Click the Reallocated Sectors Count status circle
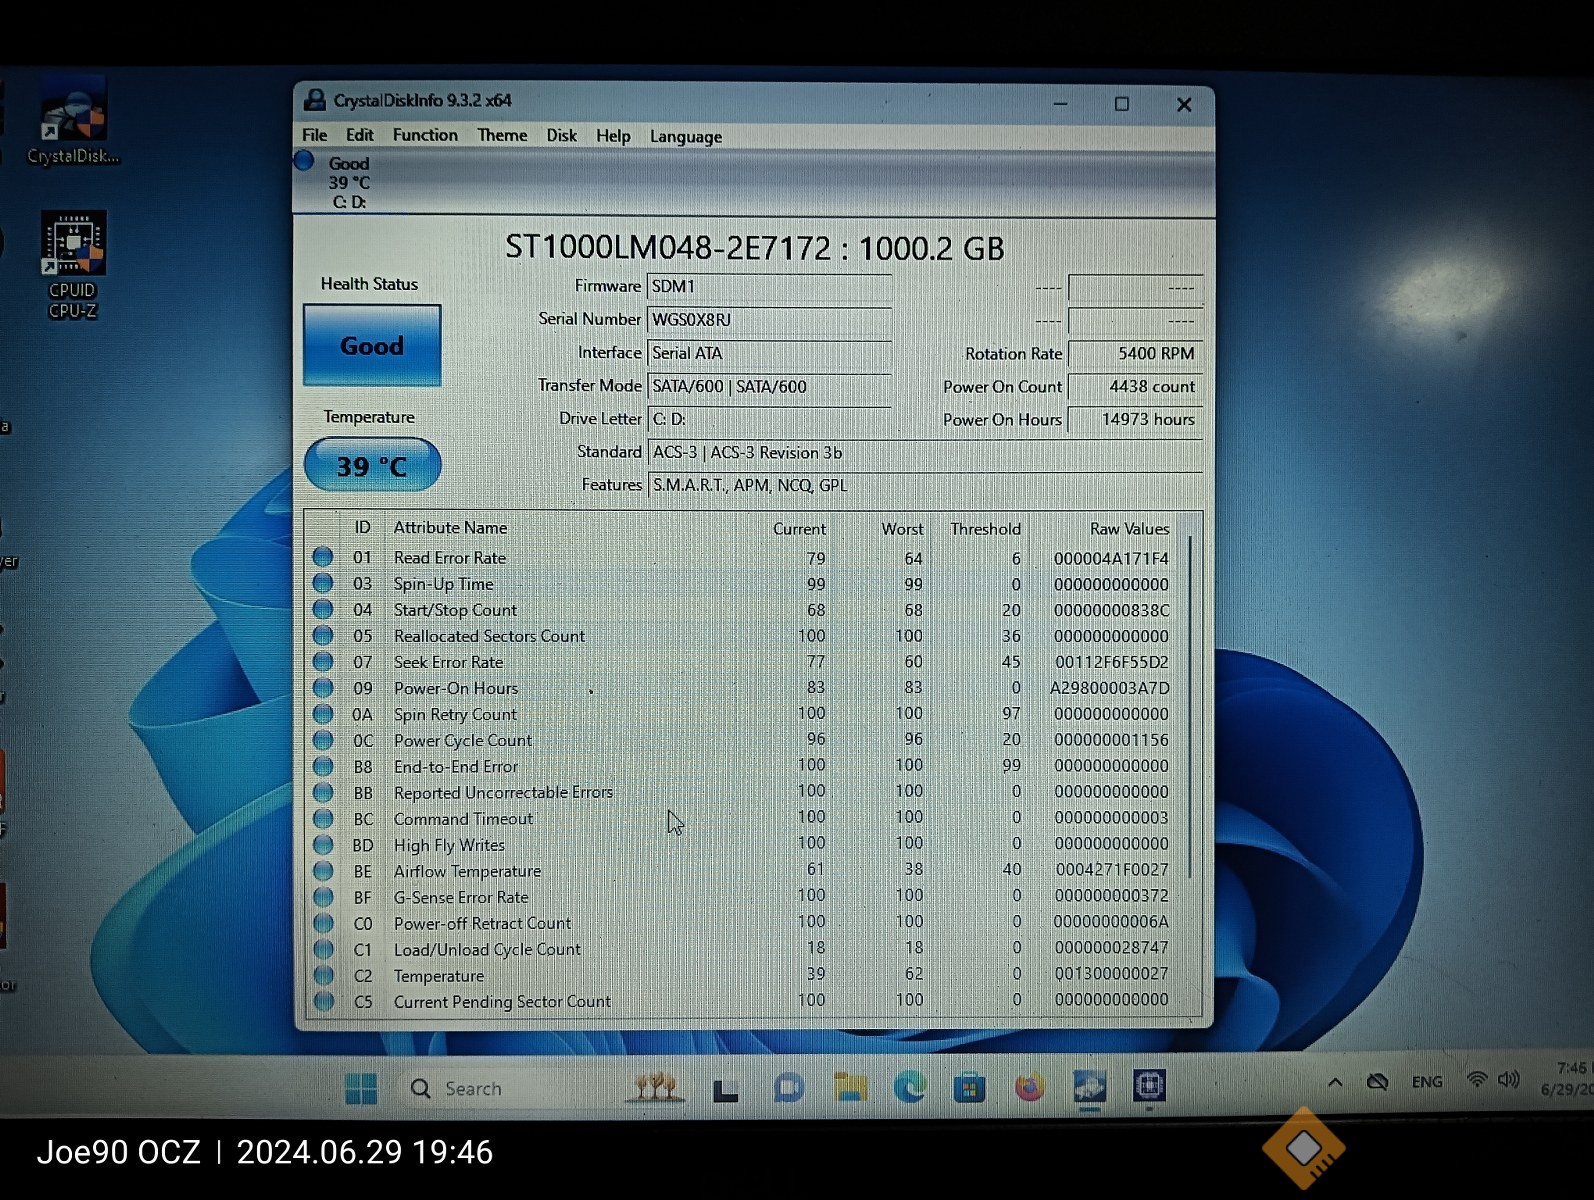 (323, 635)
